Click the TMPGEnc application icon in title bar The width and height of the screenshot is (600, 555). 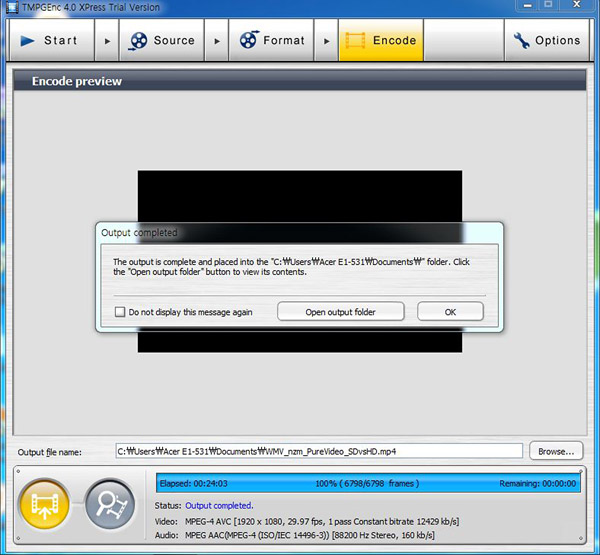[12, 7]
